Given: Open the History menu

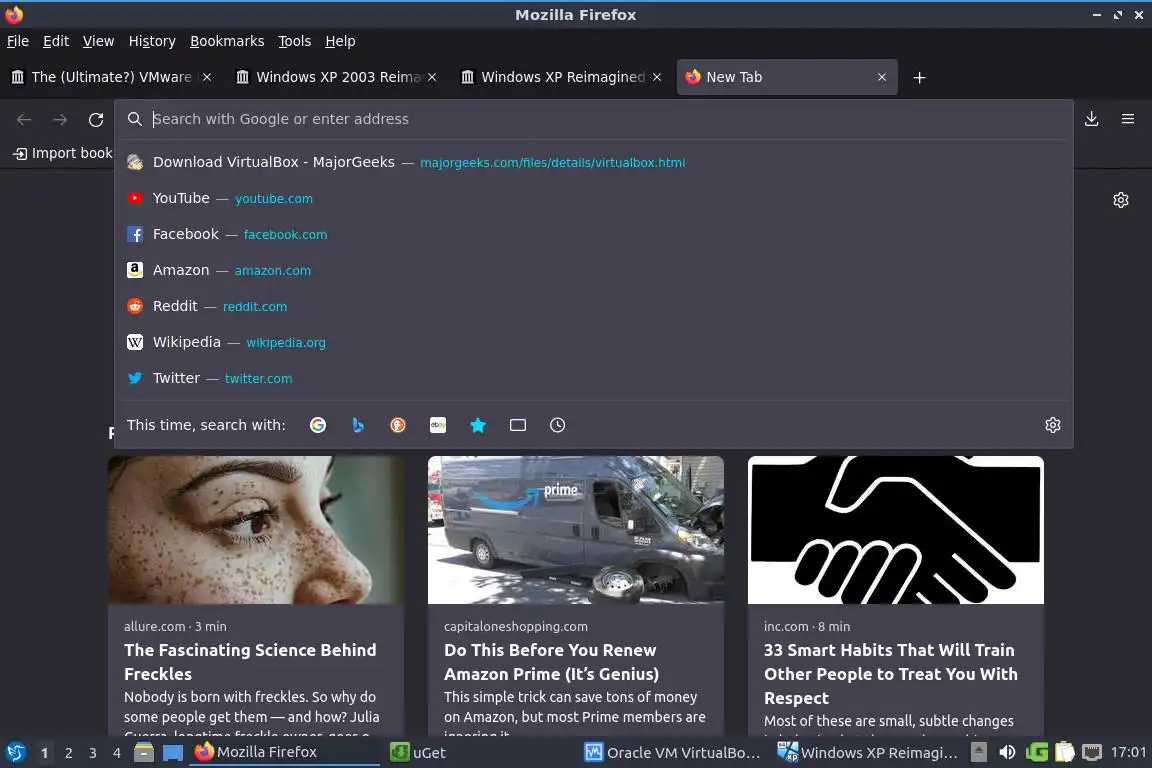Looking at the screenshot, I should pos(152,41).
